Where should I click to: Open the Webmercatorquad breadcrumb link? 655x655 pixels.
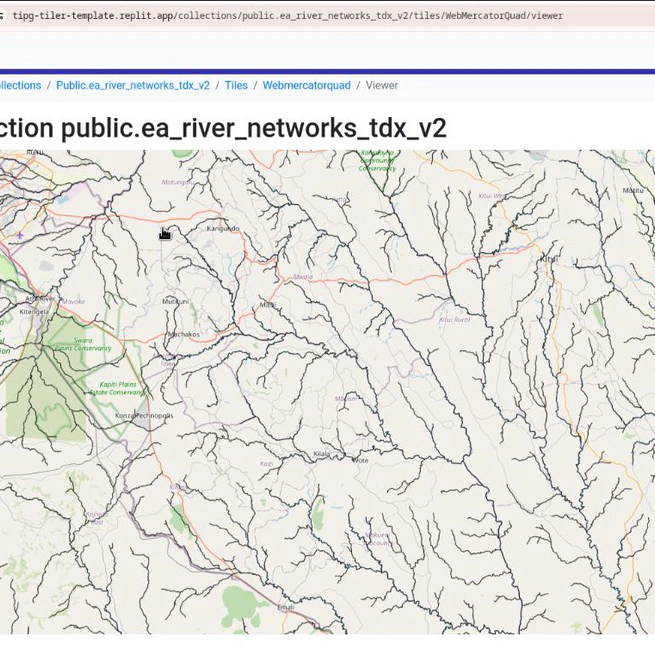306,86
